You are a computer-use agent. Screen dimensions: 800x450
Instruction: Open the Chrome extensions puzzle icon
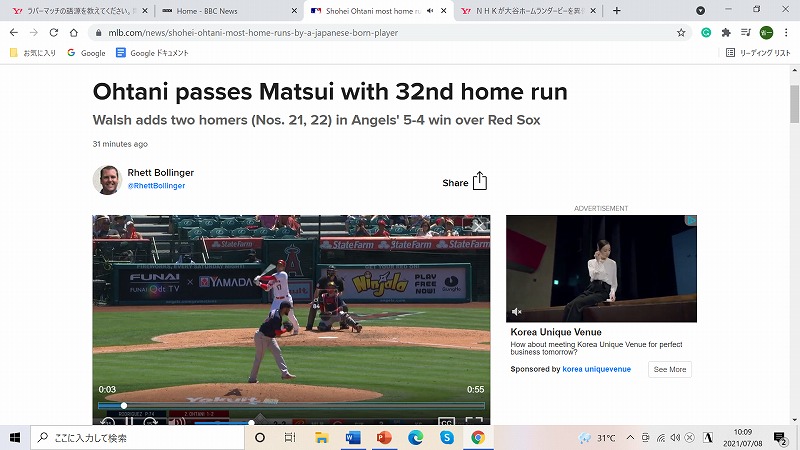(726, 33)
